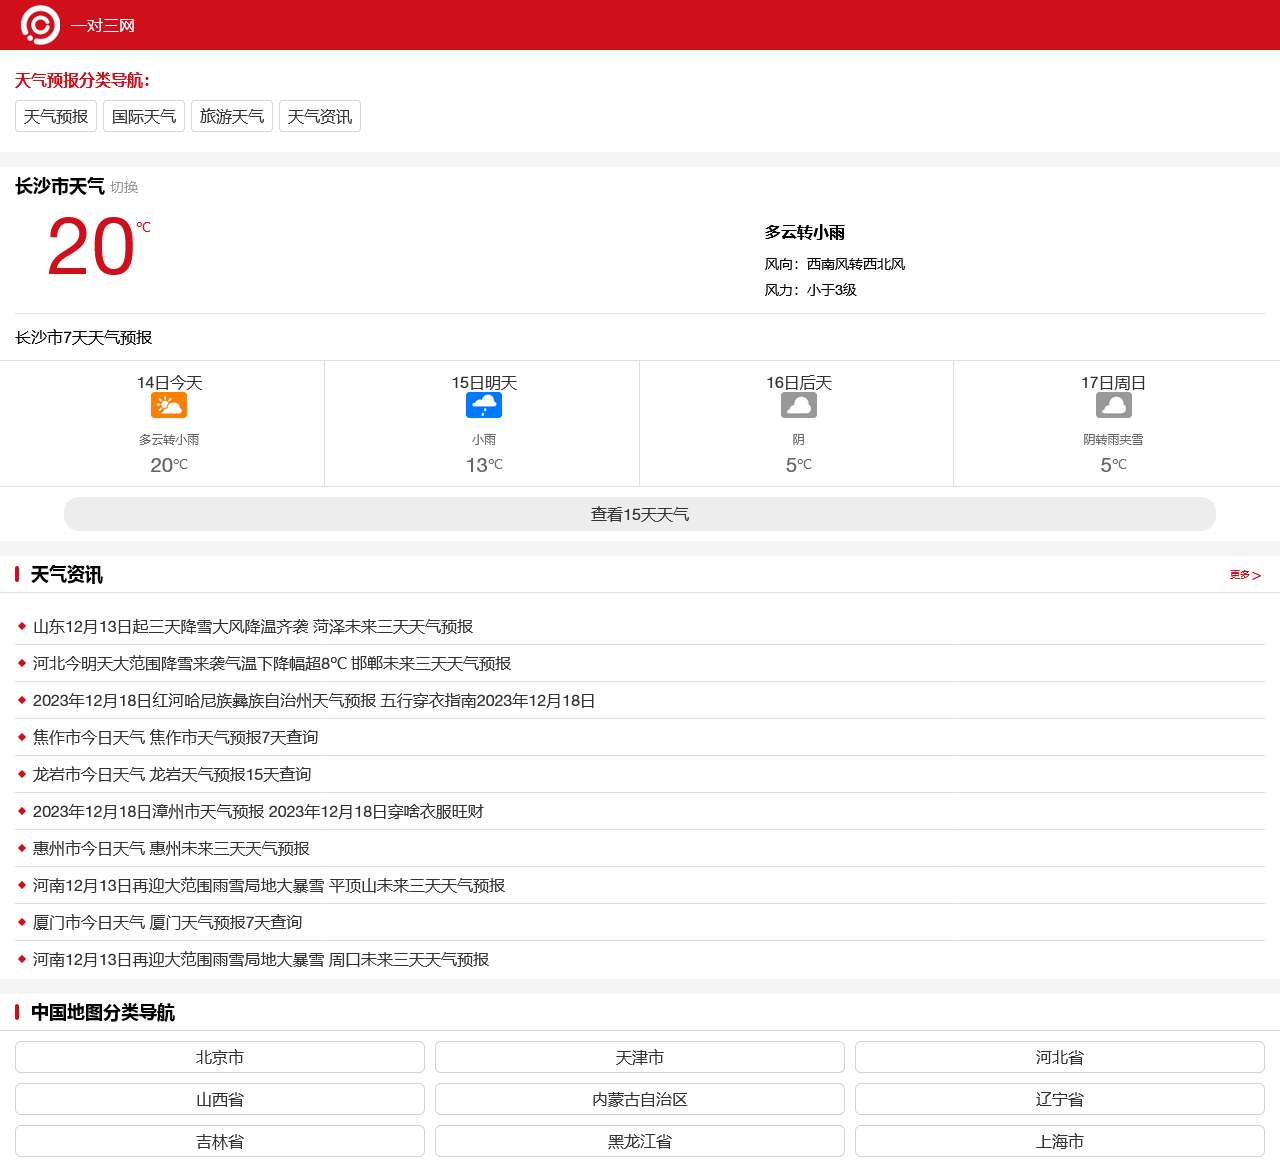Open the 内蒙古自治区 weather page

coord(640,1099)
